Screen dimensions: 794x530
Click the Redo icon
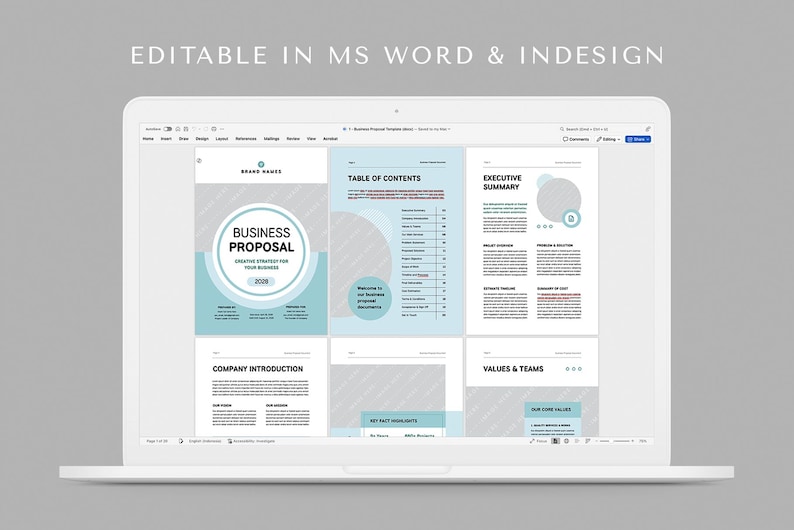(x=206, y=129)
